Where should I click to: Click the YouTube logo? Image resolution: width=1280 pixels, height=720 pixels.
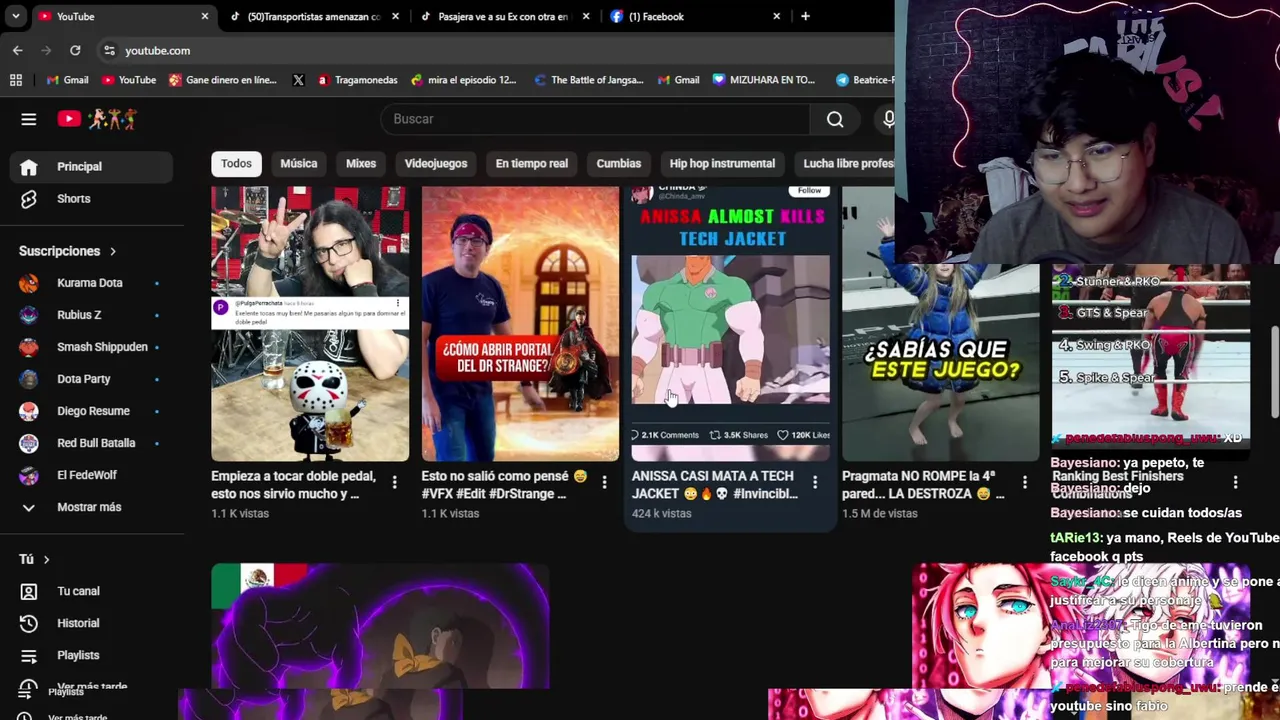[97, 119]
